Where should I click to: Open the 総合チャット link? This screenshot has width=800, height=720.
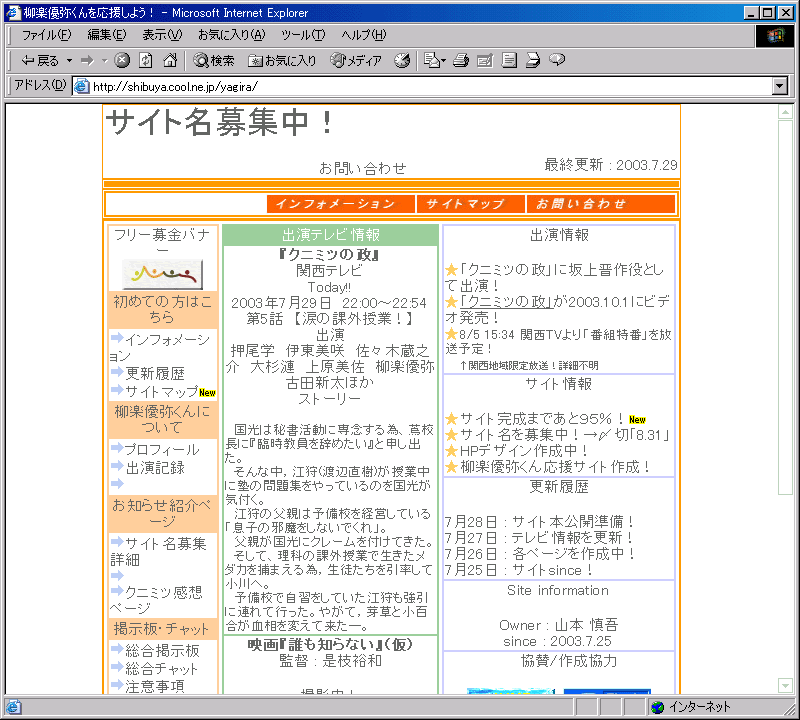(161, 668)
